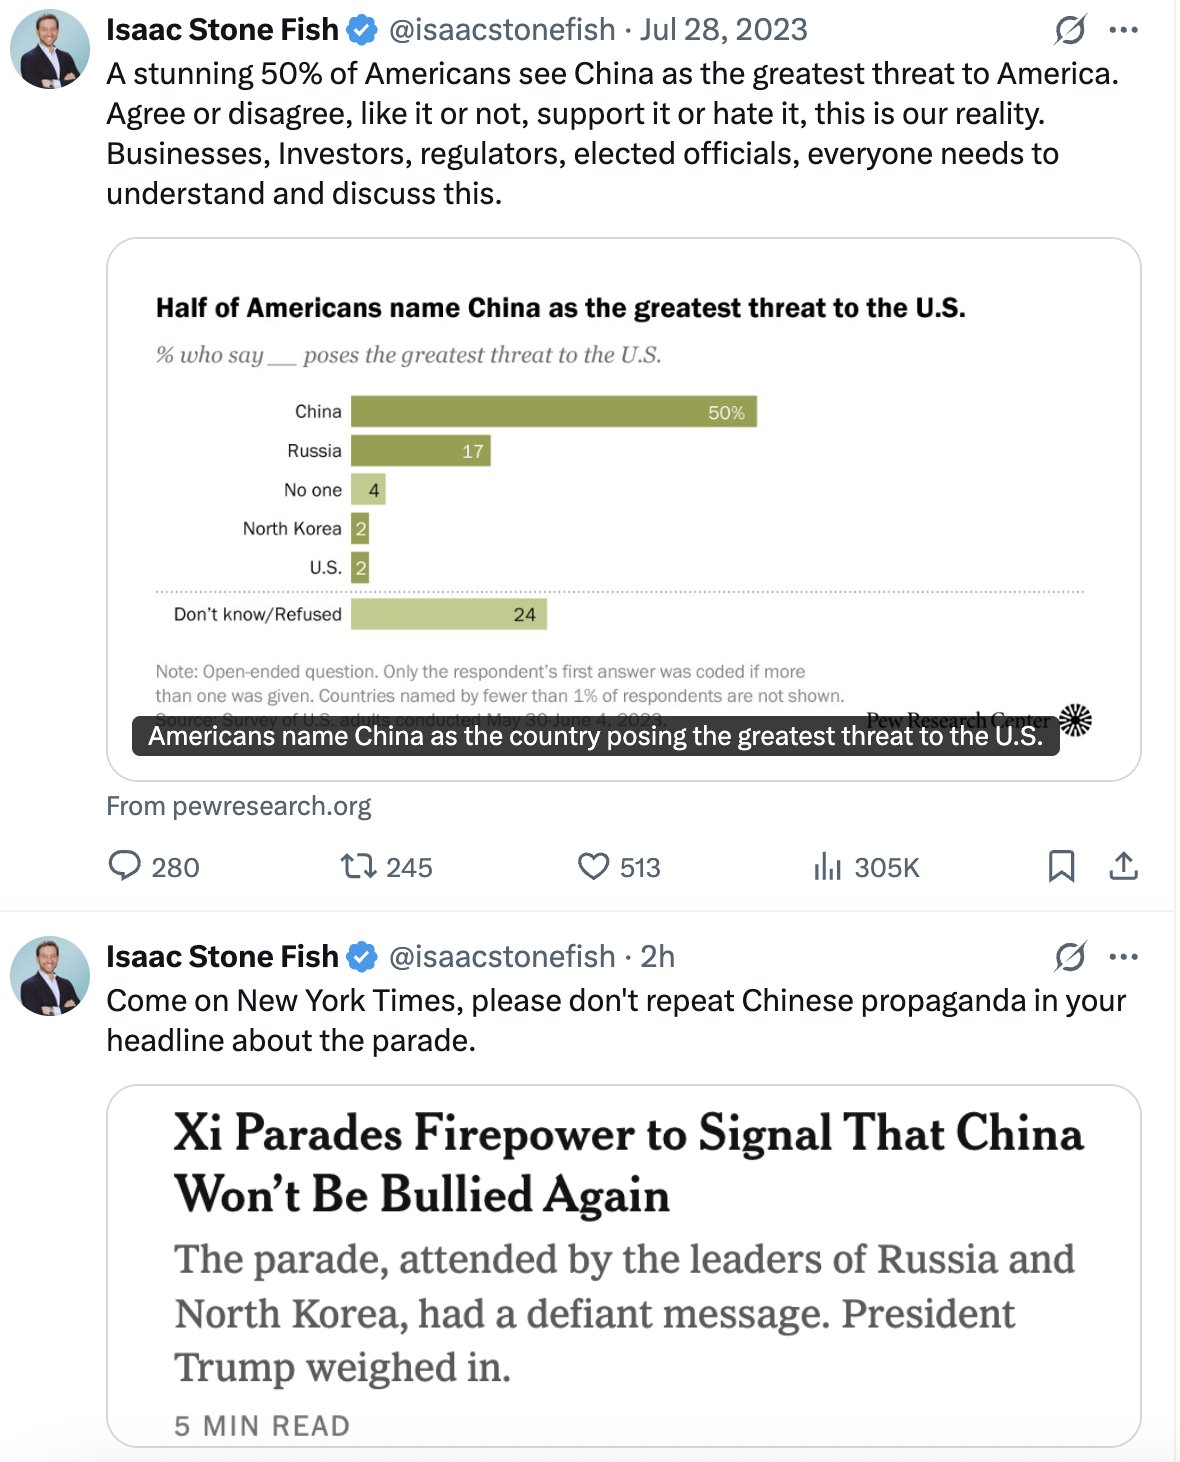Click the avatar photo on the first tweet

coord(50,50)
